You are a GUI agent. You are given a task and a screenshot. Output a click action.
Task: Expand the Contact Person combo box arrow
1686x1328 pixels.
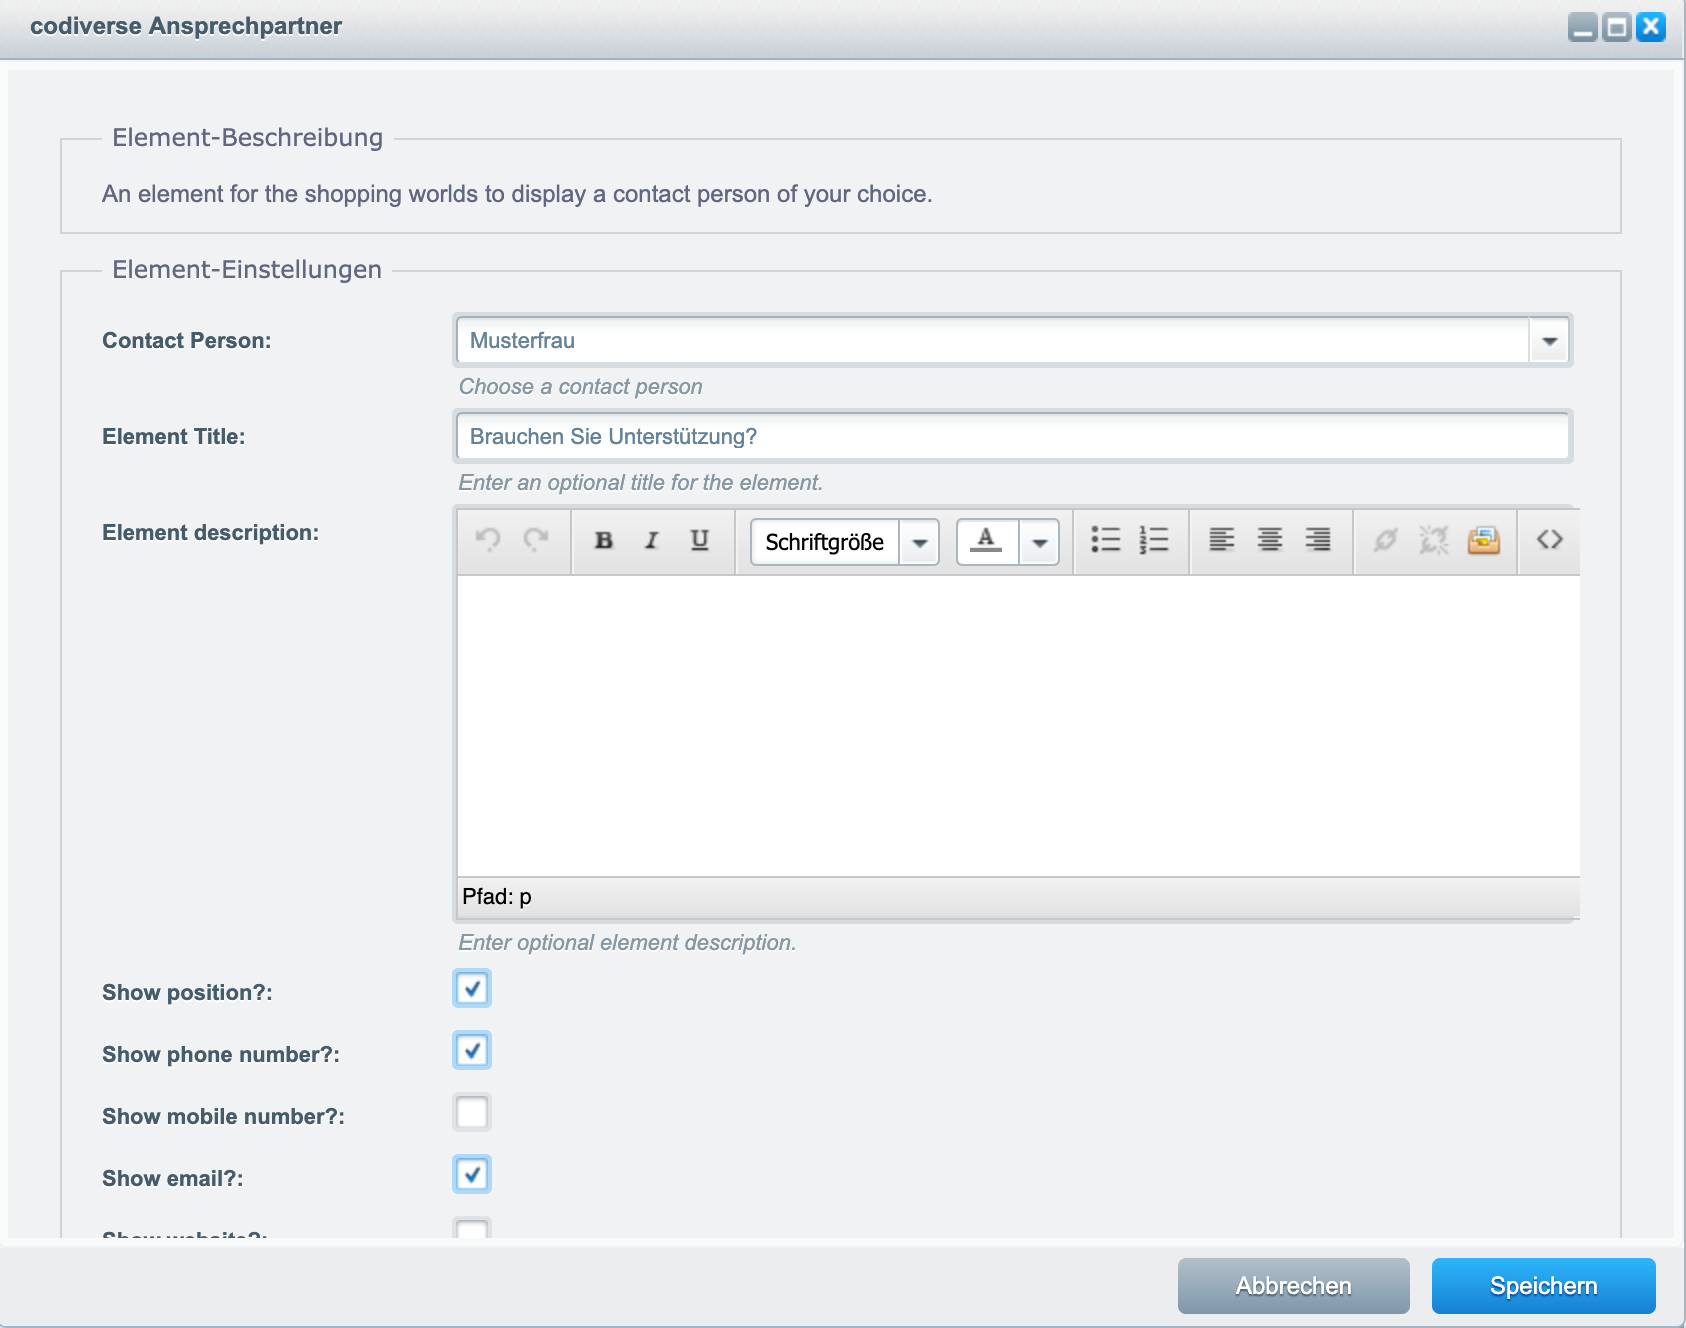click(1550, 341)
